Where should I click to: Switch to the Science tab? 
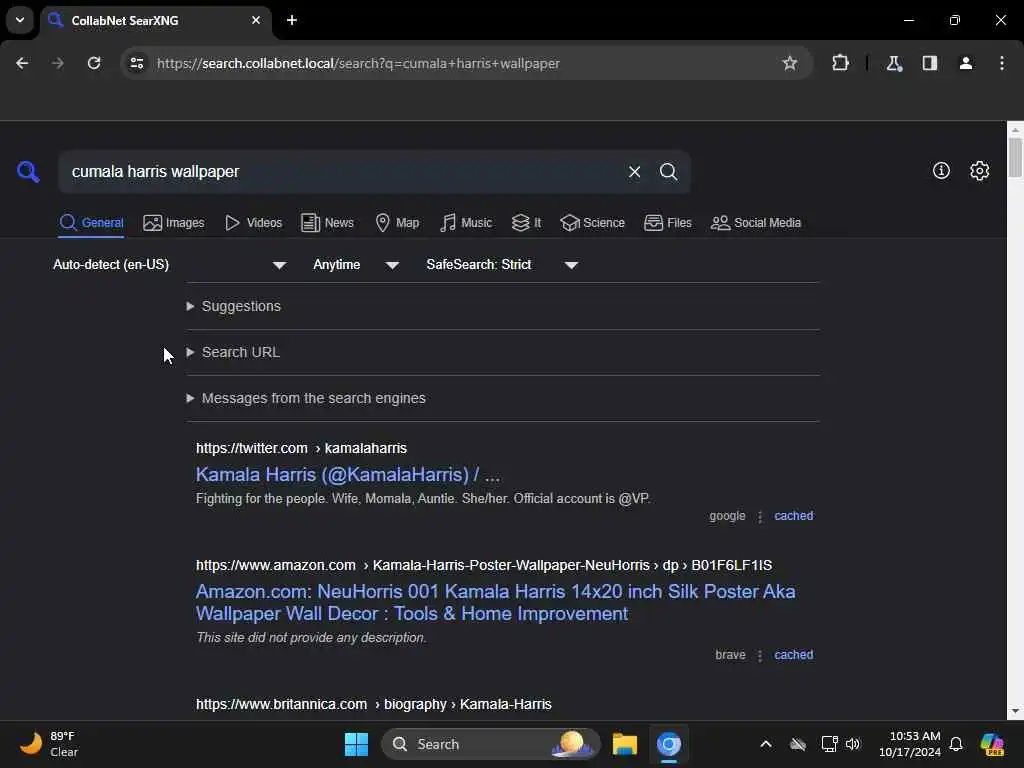coord(592,223)
